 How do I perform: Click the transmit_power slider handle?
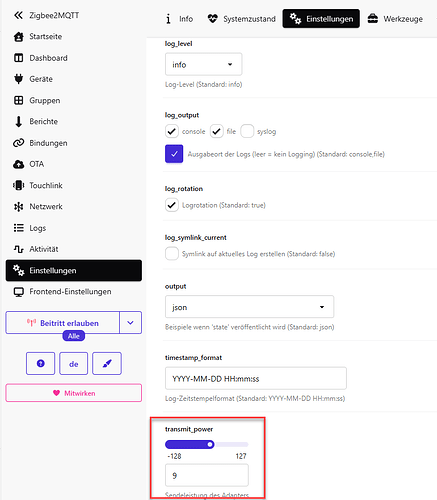coord(210,444)
